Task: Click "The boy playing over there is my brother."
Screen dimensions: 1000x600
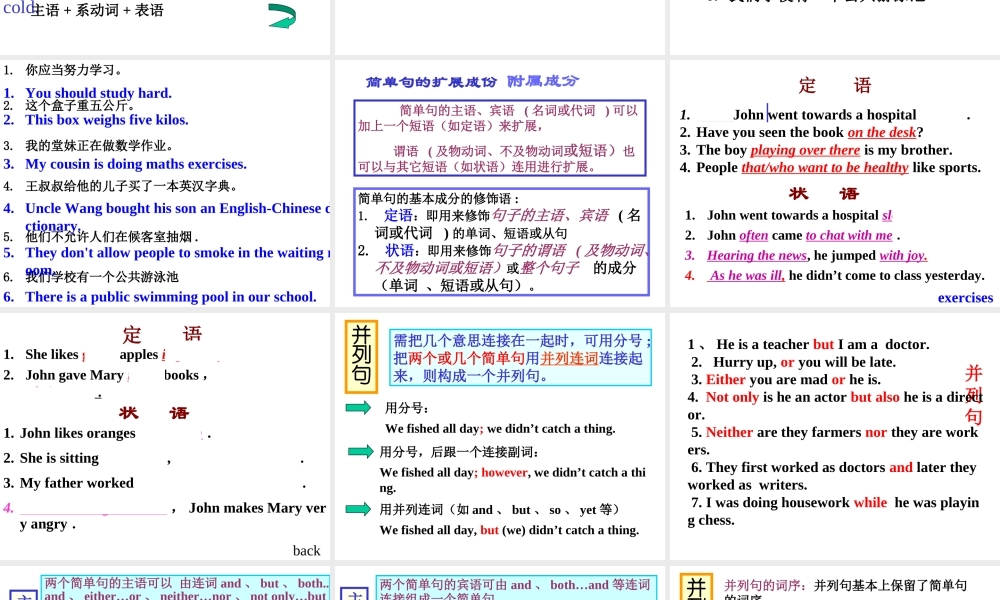Action: pyautogui.click(x=824, y=150)
